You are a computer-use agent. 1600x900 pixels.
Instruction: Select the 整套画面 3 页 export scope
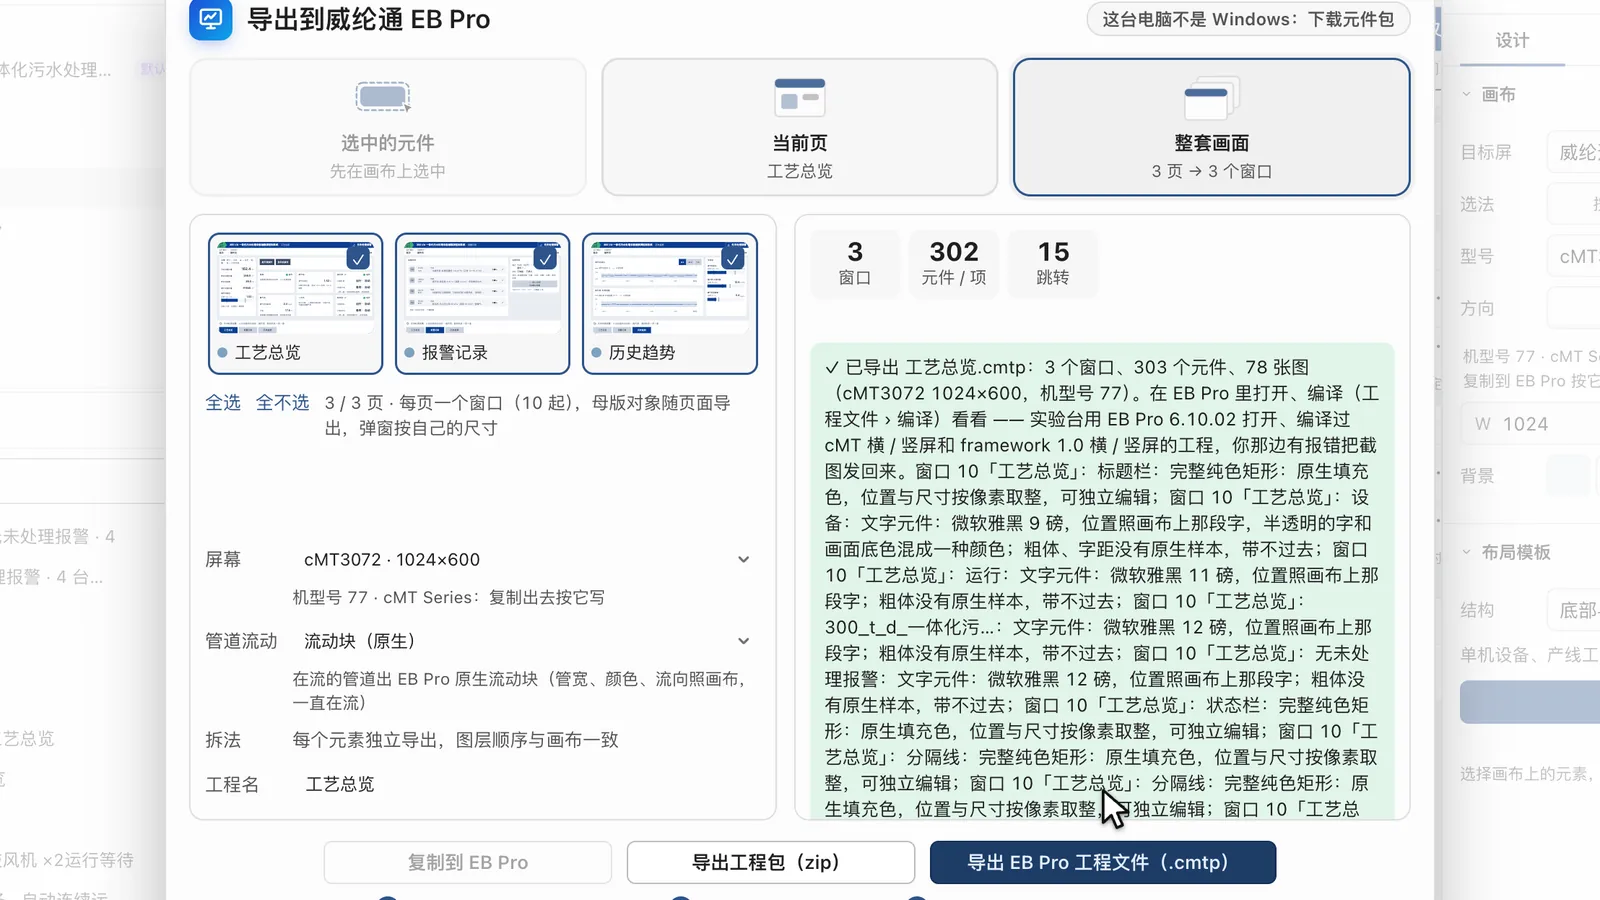pos(1211,127)
